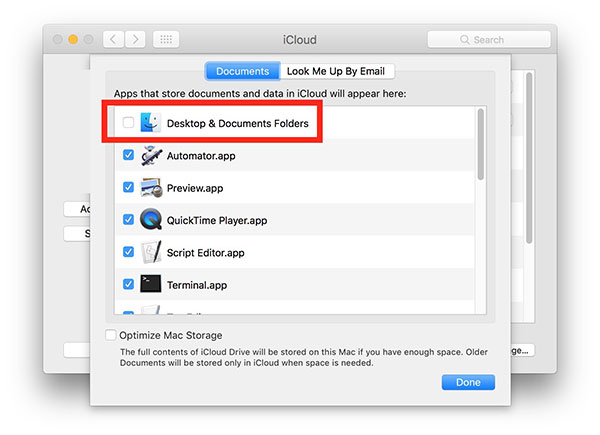Uncheck the Automator.app checkbox
The width and height of the screenshot is (600, 435).
click(x=128, y=155)
